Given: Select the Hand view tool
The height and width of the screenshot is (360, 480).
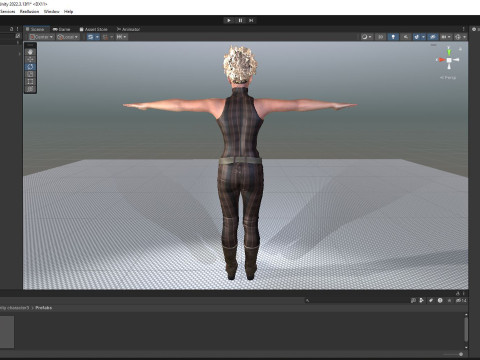Looking at the screenshot, I should point(30,52).
